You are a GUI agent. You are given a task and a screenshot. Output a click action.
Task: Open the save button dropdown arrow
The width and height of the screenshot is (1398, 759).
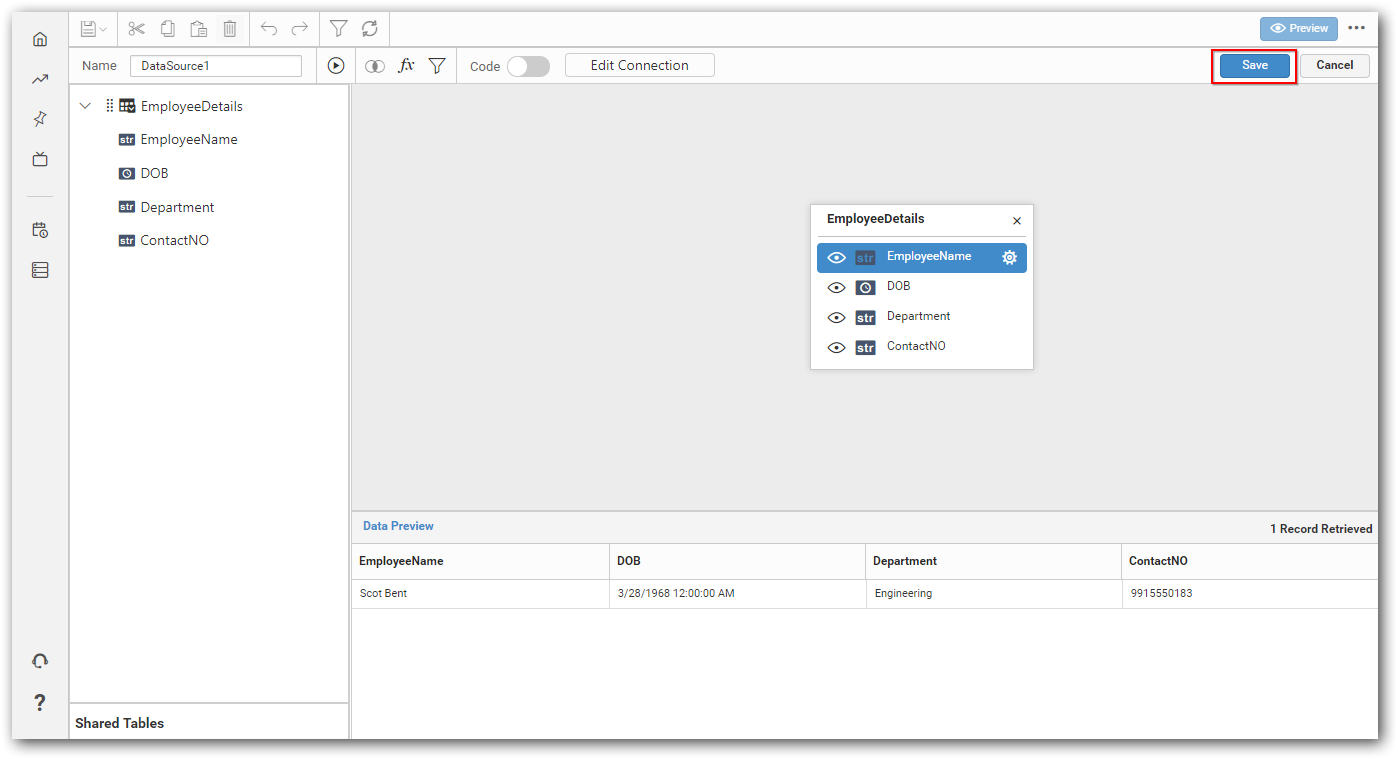103,29
